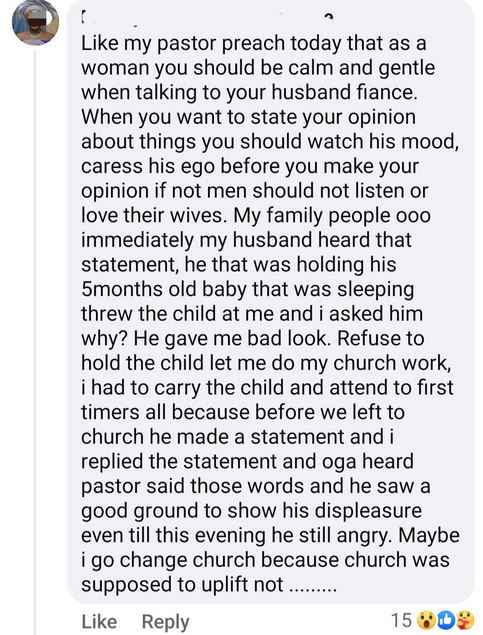Reply to this comment

coord(165,622)
